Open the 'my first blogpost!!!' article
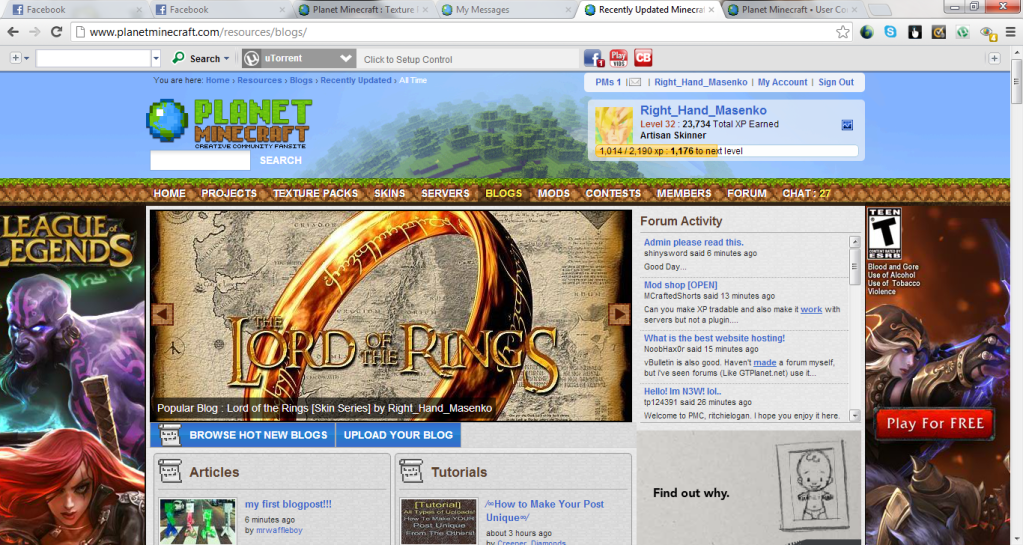This screenshot has width=1023, height=545. pos(288,504)
